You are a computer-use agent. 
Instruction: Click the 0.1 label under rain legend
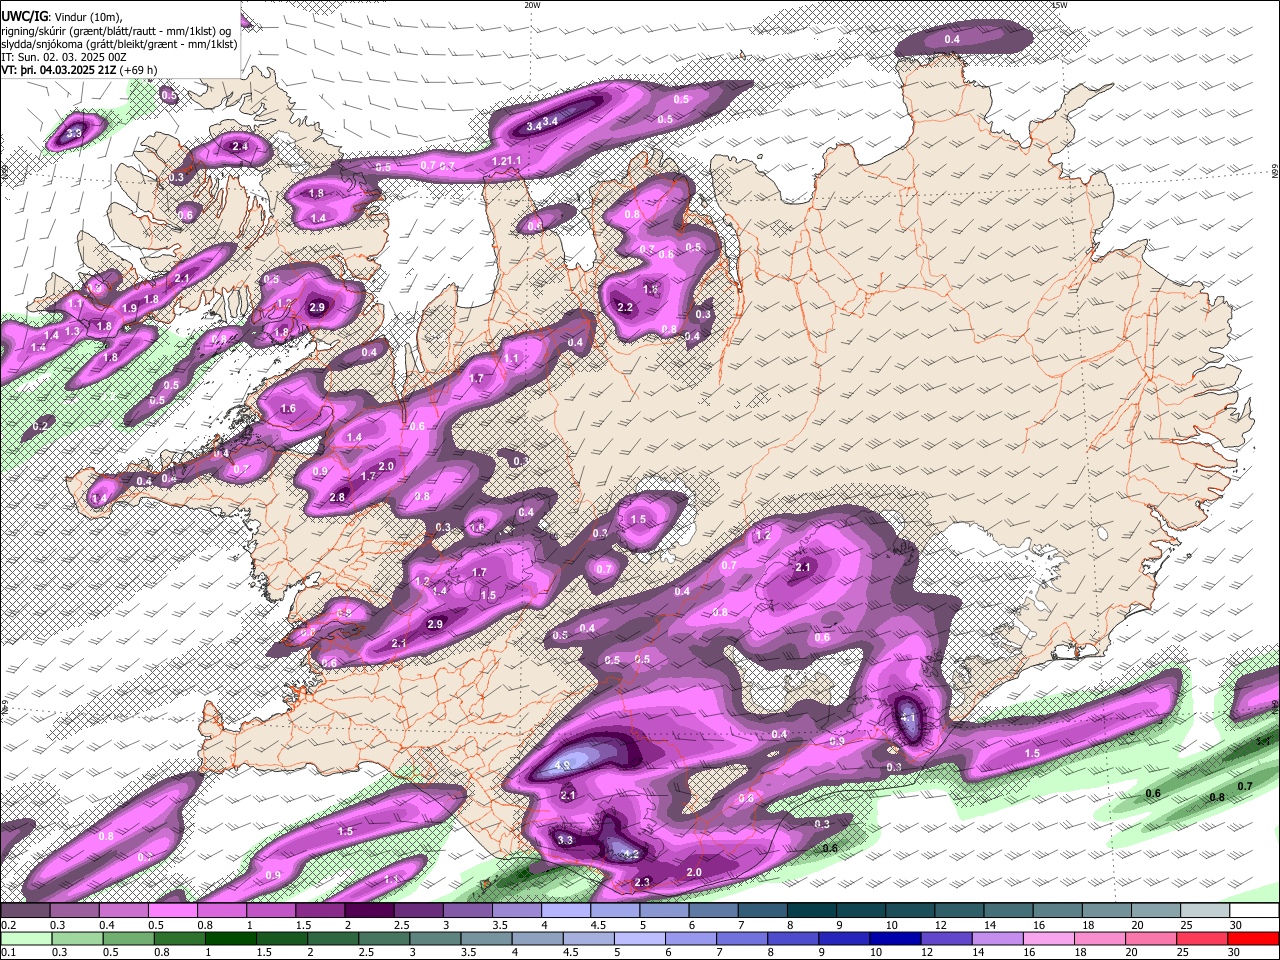(x=8, y=953)
